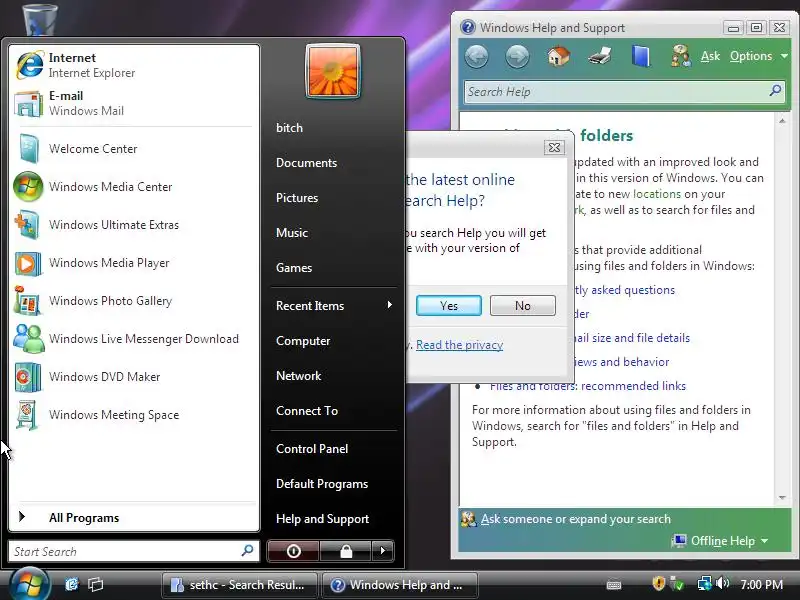Viewport: 800px width, 600px height.
Task: Open 'size and file details' help link
Action: pyautogui.click(x=632, y=338)
